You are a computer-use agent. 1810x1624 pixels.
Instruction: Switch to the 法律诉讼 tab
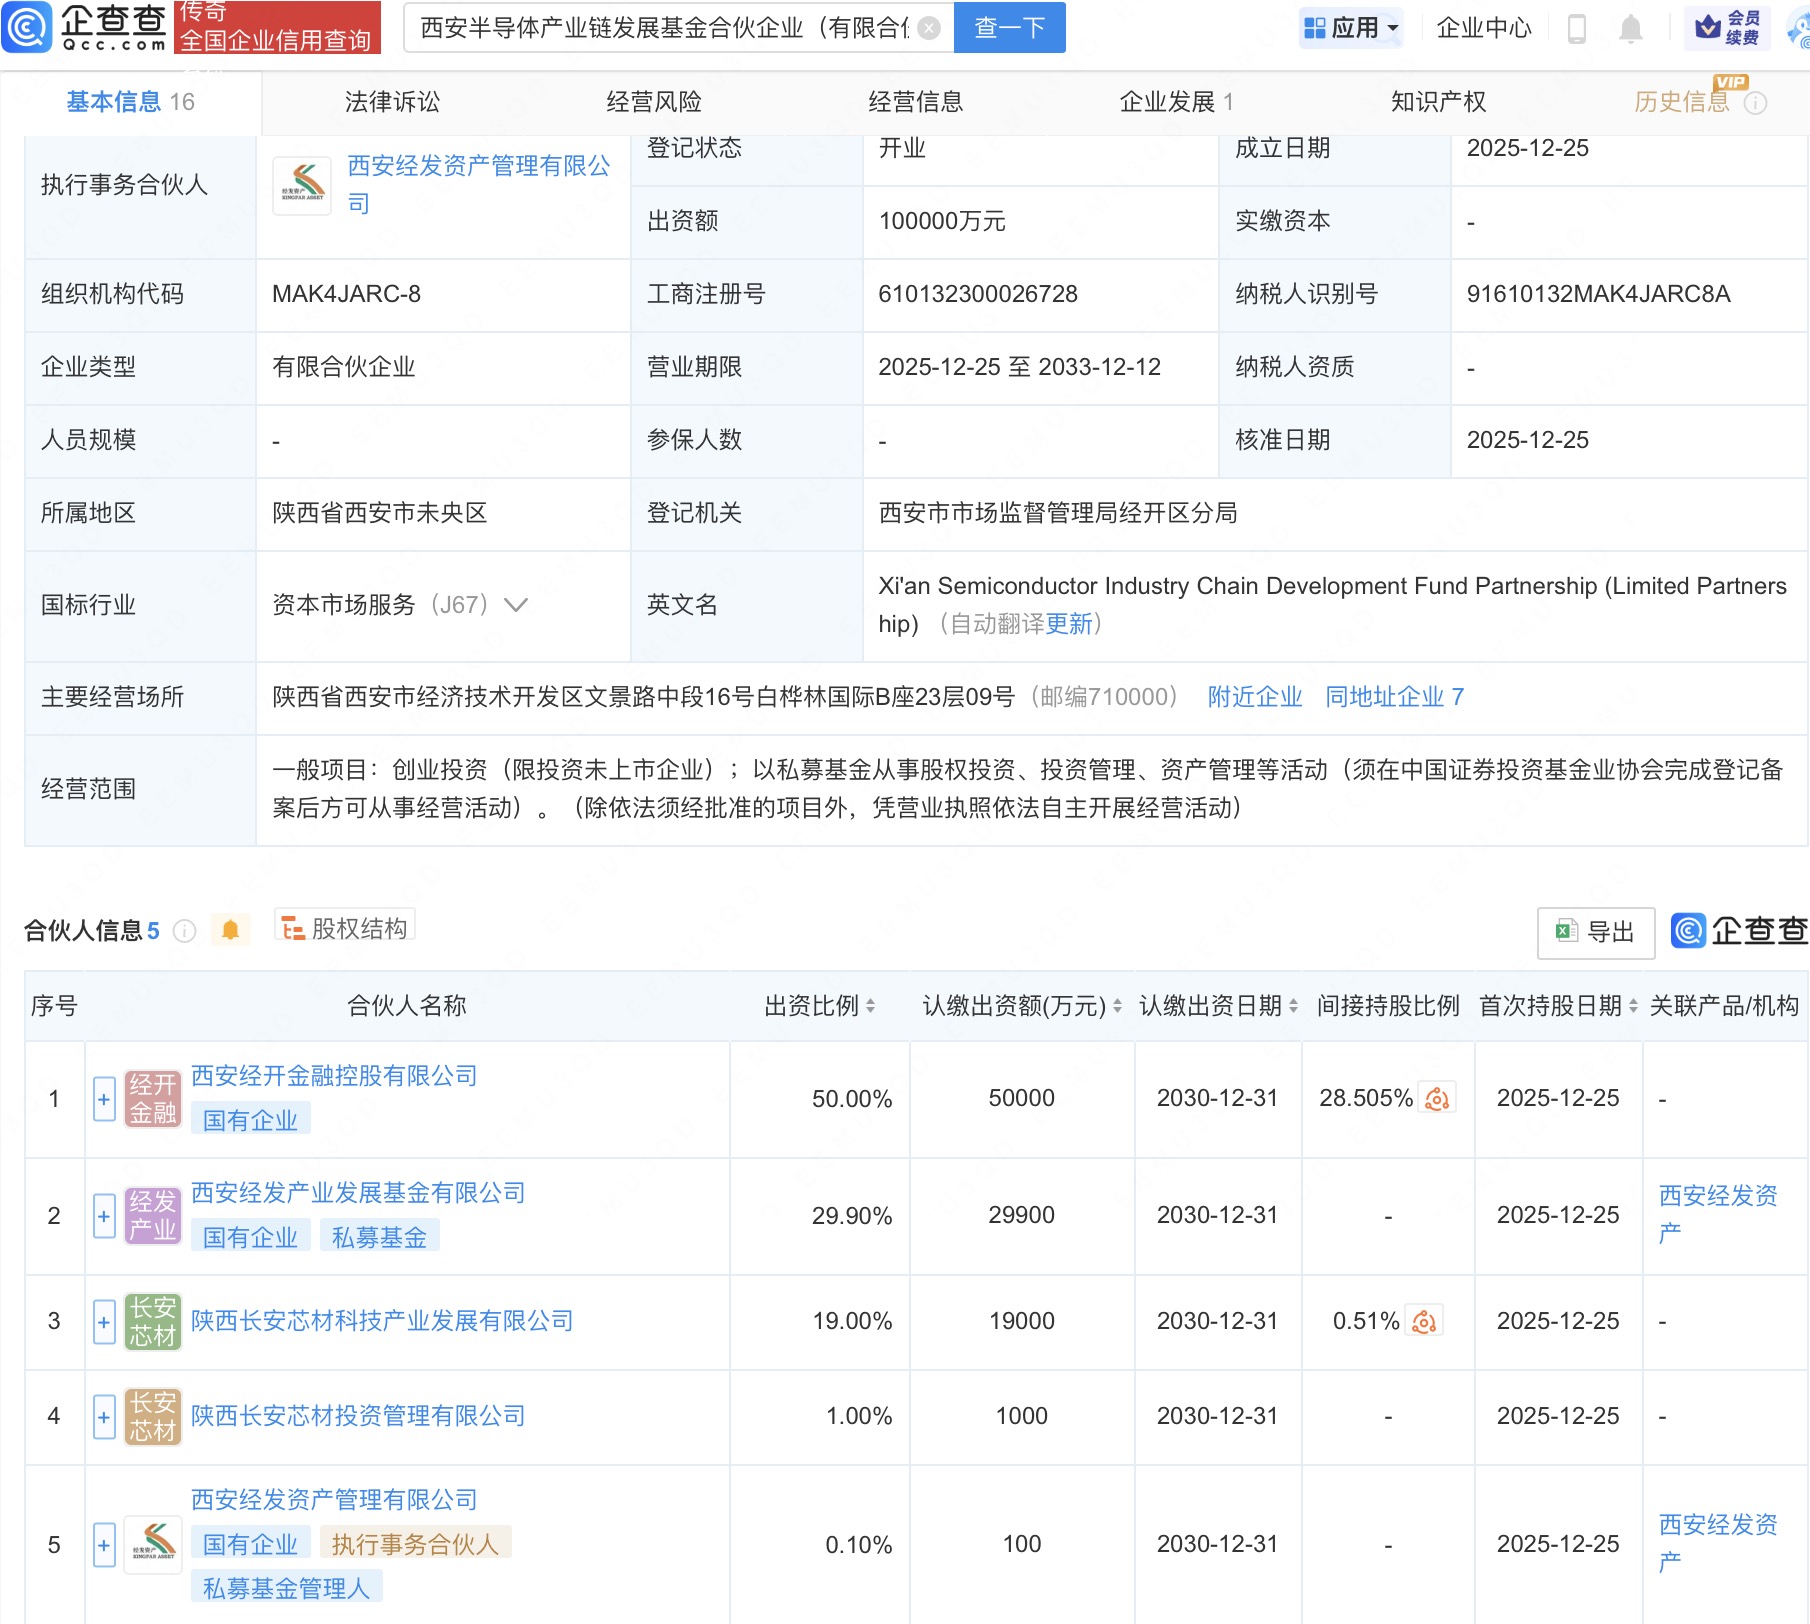pos(393,101)
